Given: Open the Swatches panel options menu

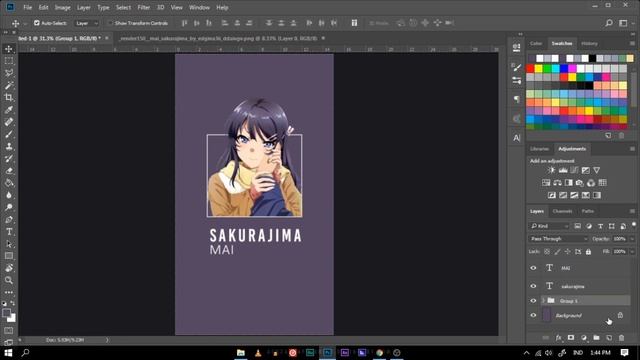Looking at the screenshot, I should pos(632,43).
